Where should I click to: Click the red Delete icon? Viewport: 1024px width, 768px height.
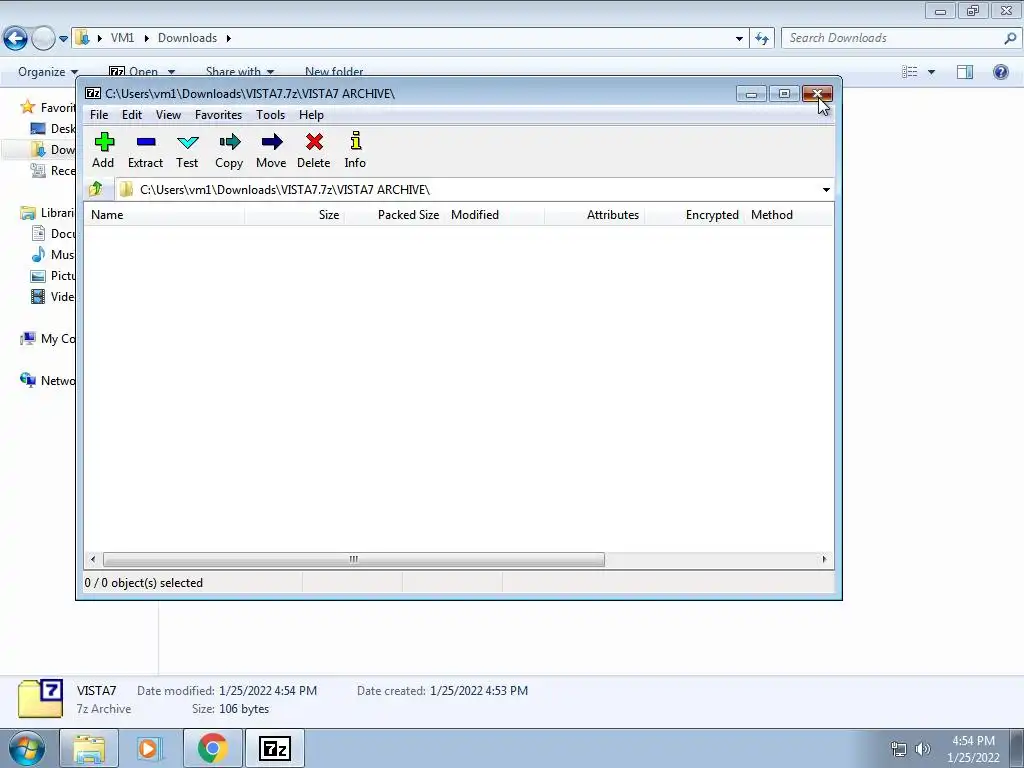(x=313, y=150)
